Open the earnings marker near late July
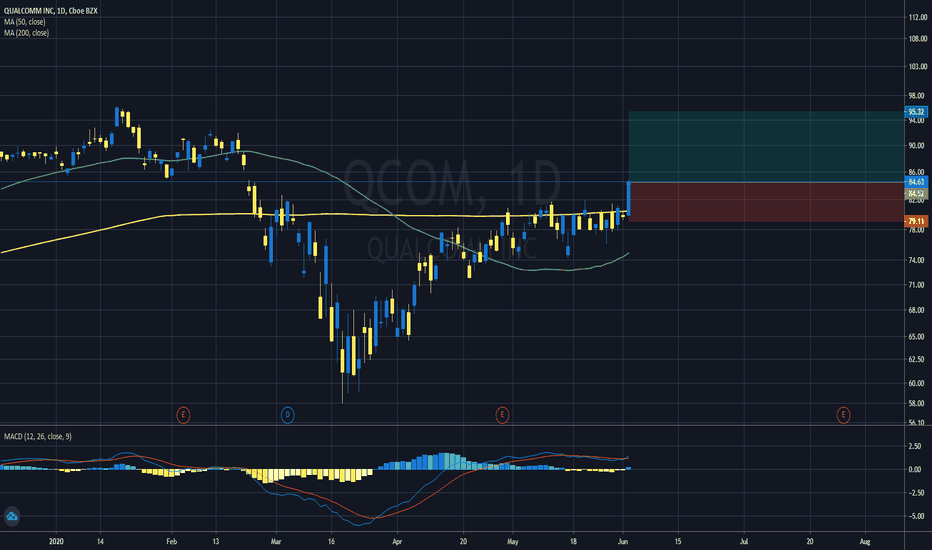This screenshot has height=550, width=932. pos(843,414)
